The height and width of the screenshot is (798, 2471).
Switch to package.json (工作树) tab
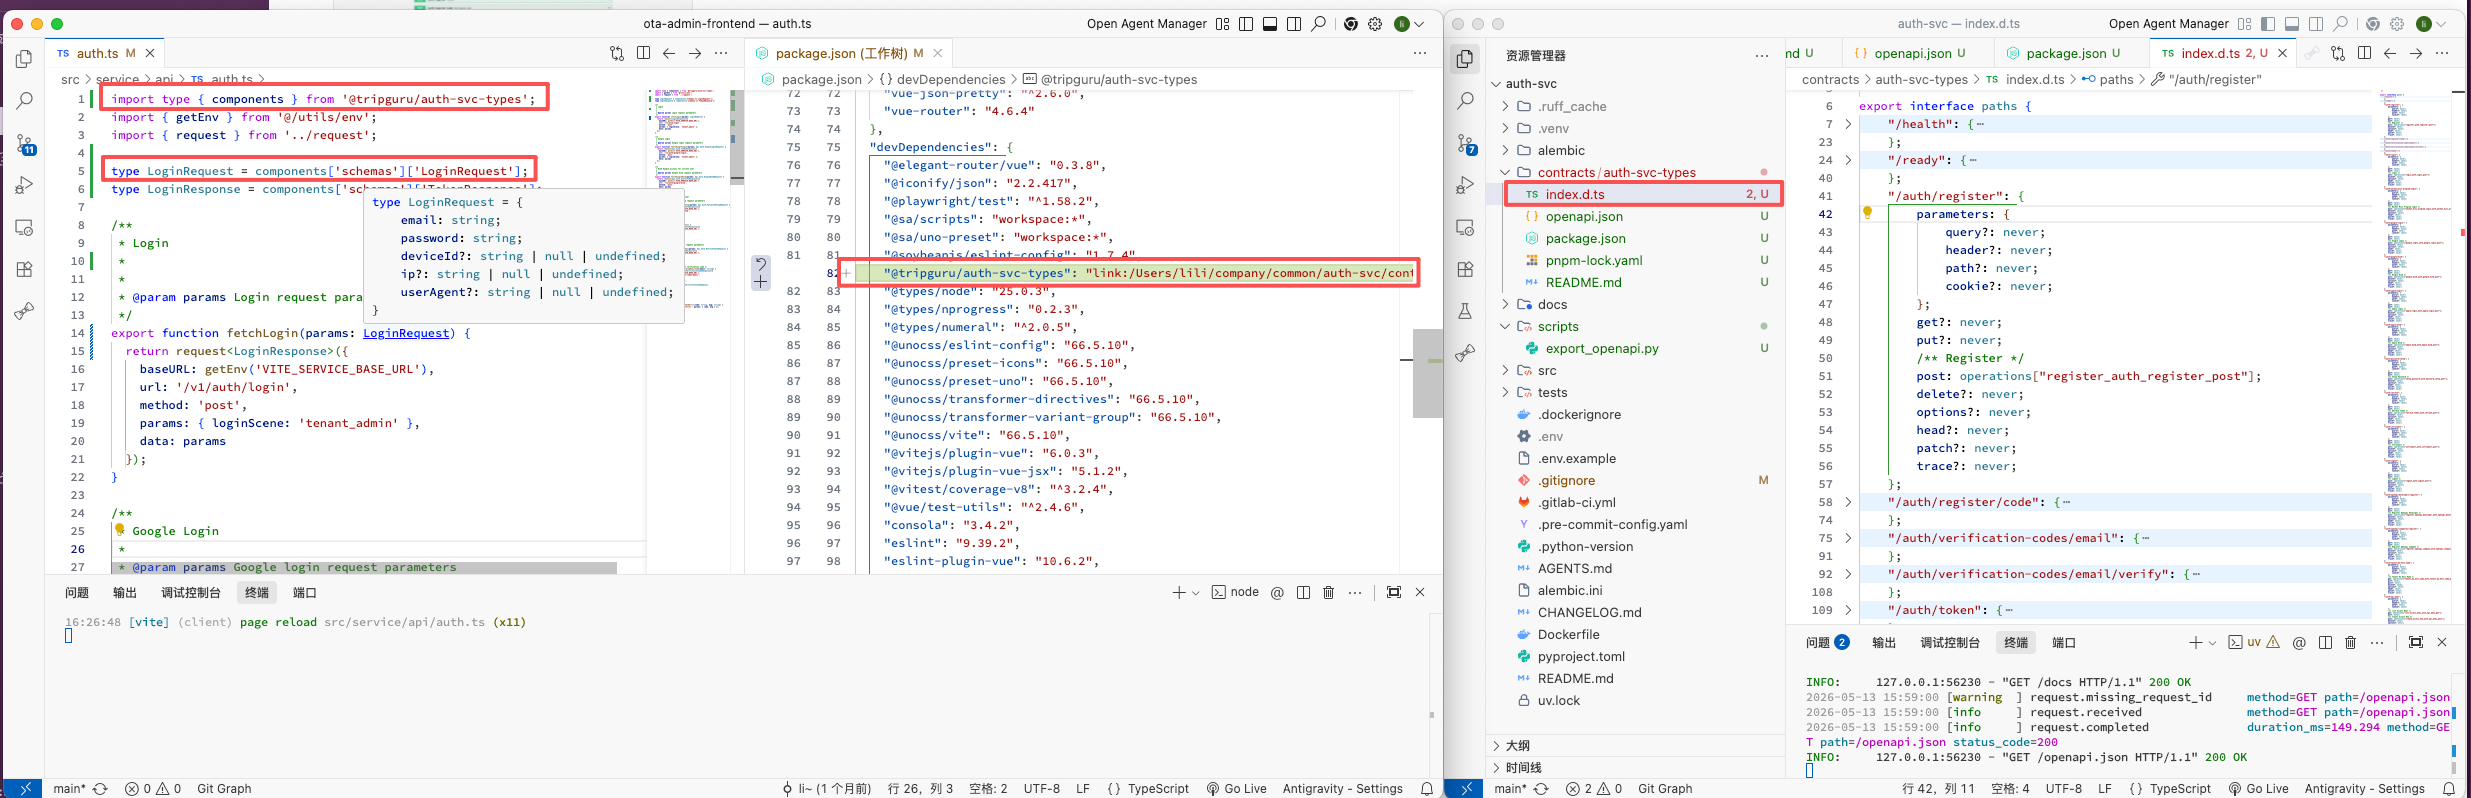(849, 53)
